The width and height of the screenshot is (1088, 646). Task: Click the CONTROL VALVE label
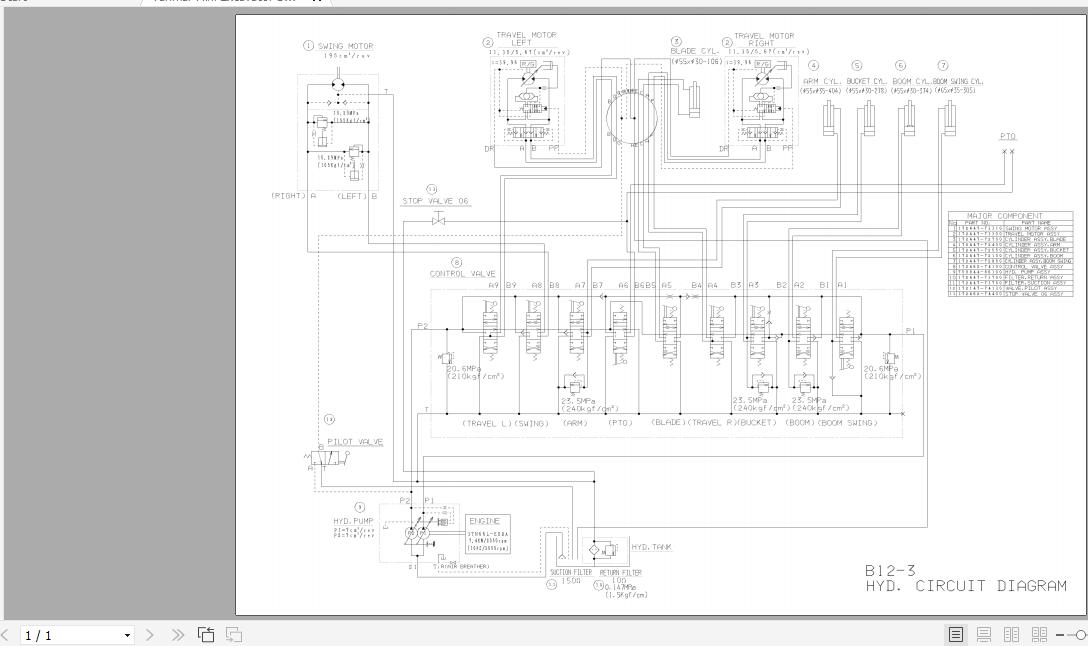click(462, 273)
